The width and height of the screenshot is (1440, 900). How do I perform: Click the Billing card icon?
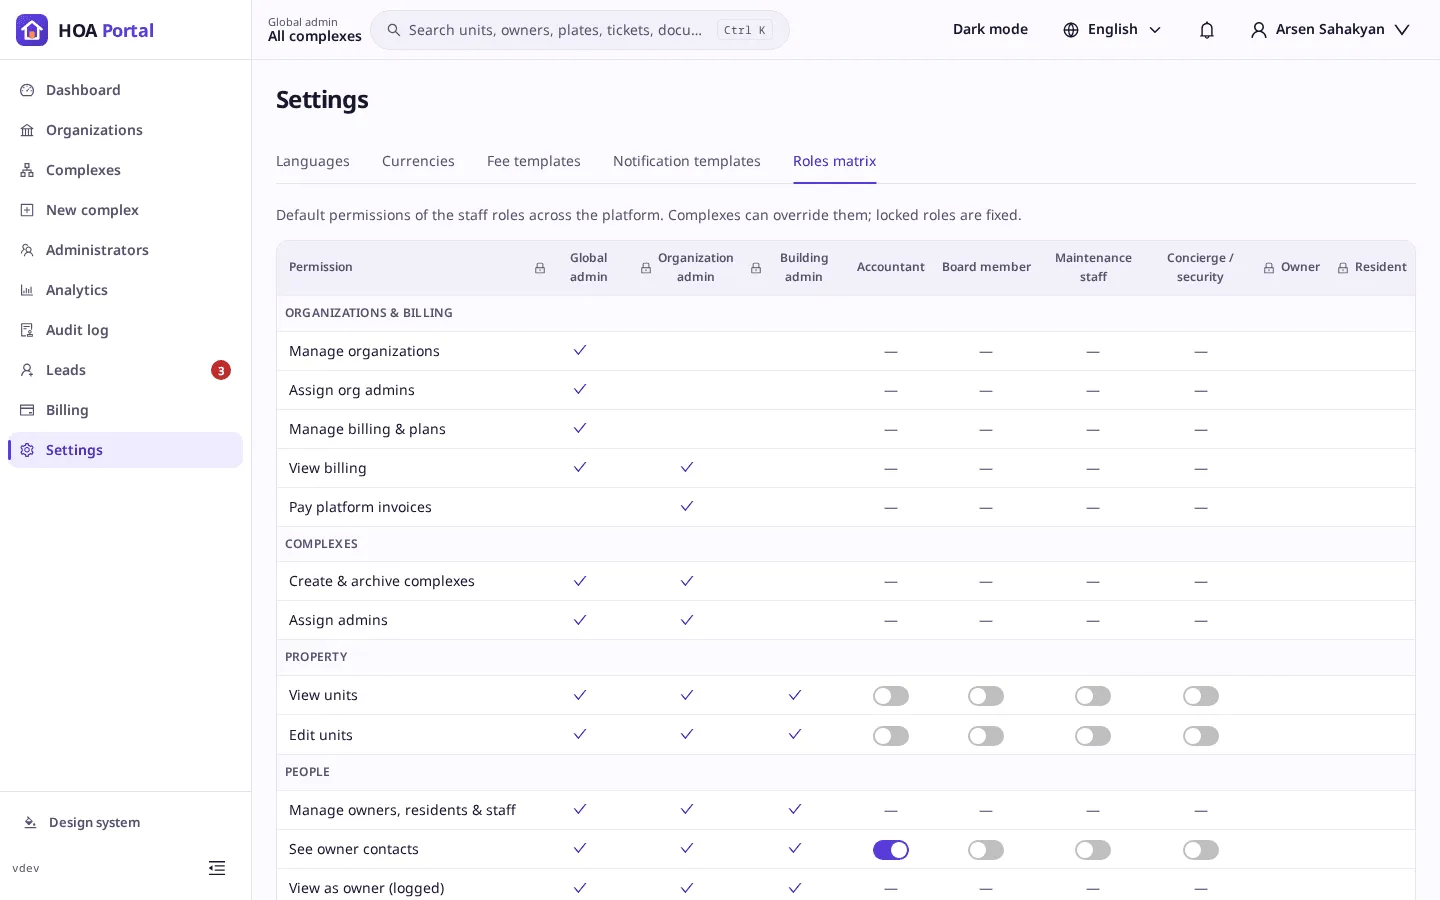tap(27, 410)
